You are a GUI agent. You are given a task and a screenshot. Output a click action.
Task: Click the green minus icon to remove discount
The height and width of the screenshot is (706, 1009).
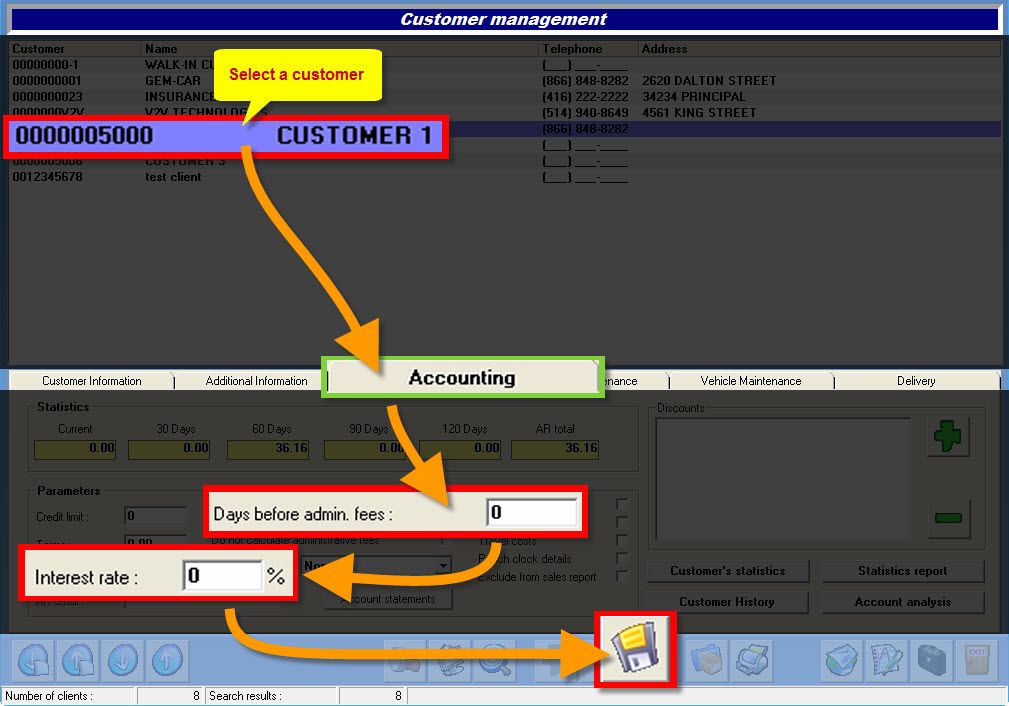[948, 517]
